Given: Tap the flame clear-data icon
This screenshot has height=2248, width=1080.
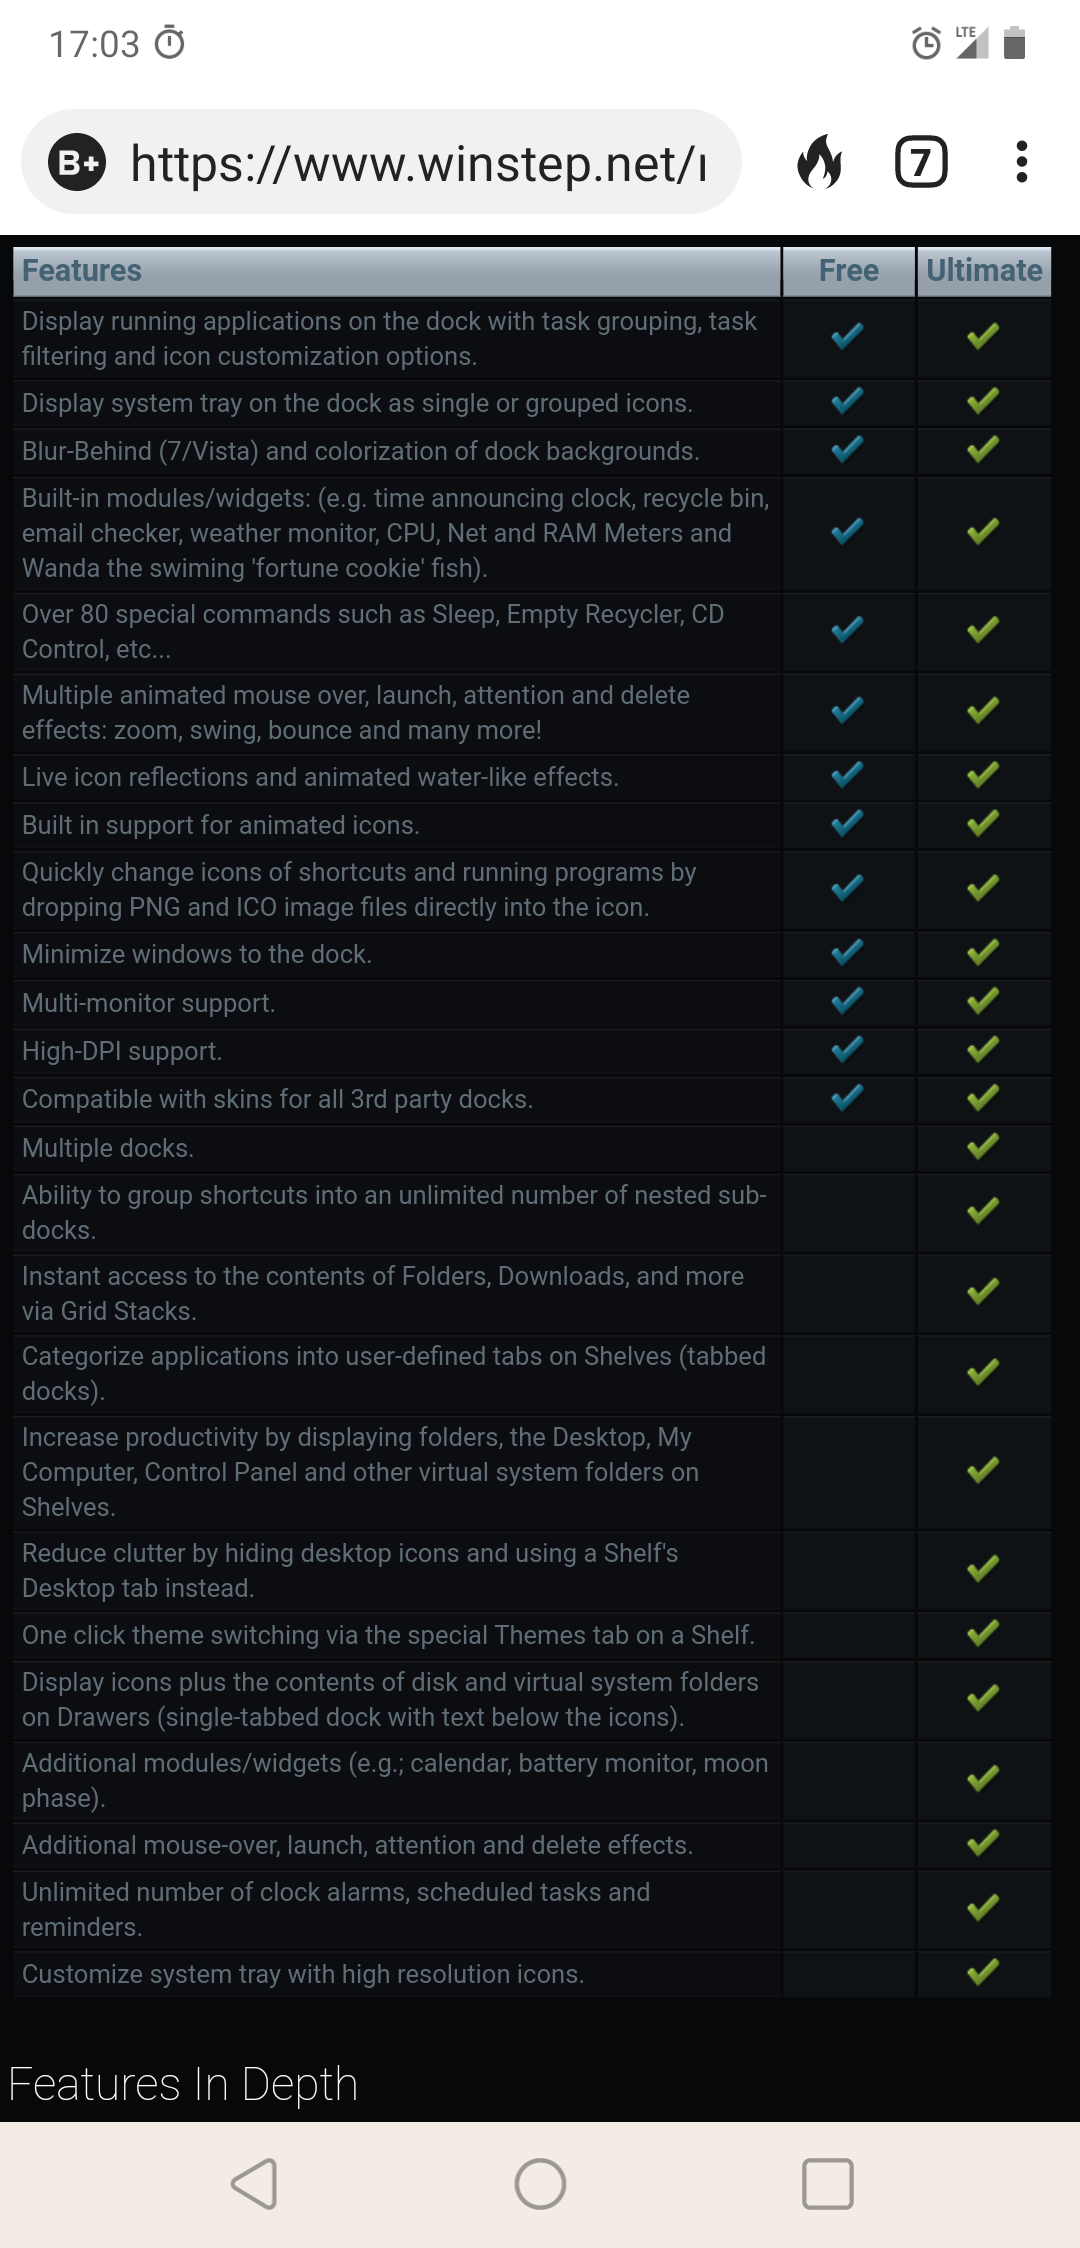Looking at the screenshot, I should [819, 162].
